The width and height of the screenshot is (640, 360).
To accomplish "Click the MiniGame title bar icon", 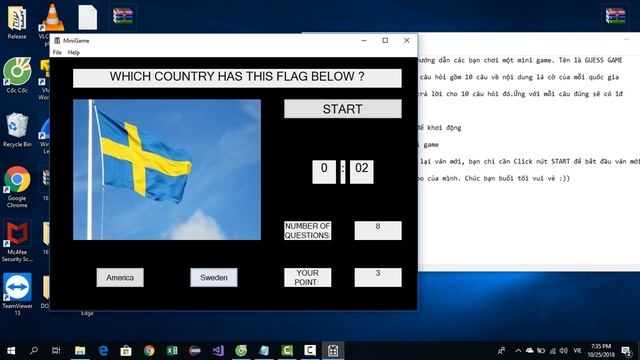I will click(57, 40).
